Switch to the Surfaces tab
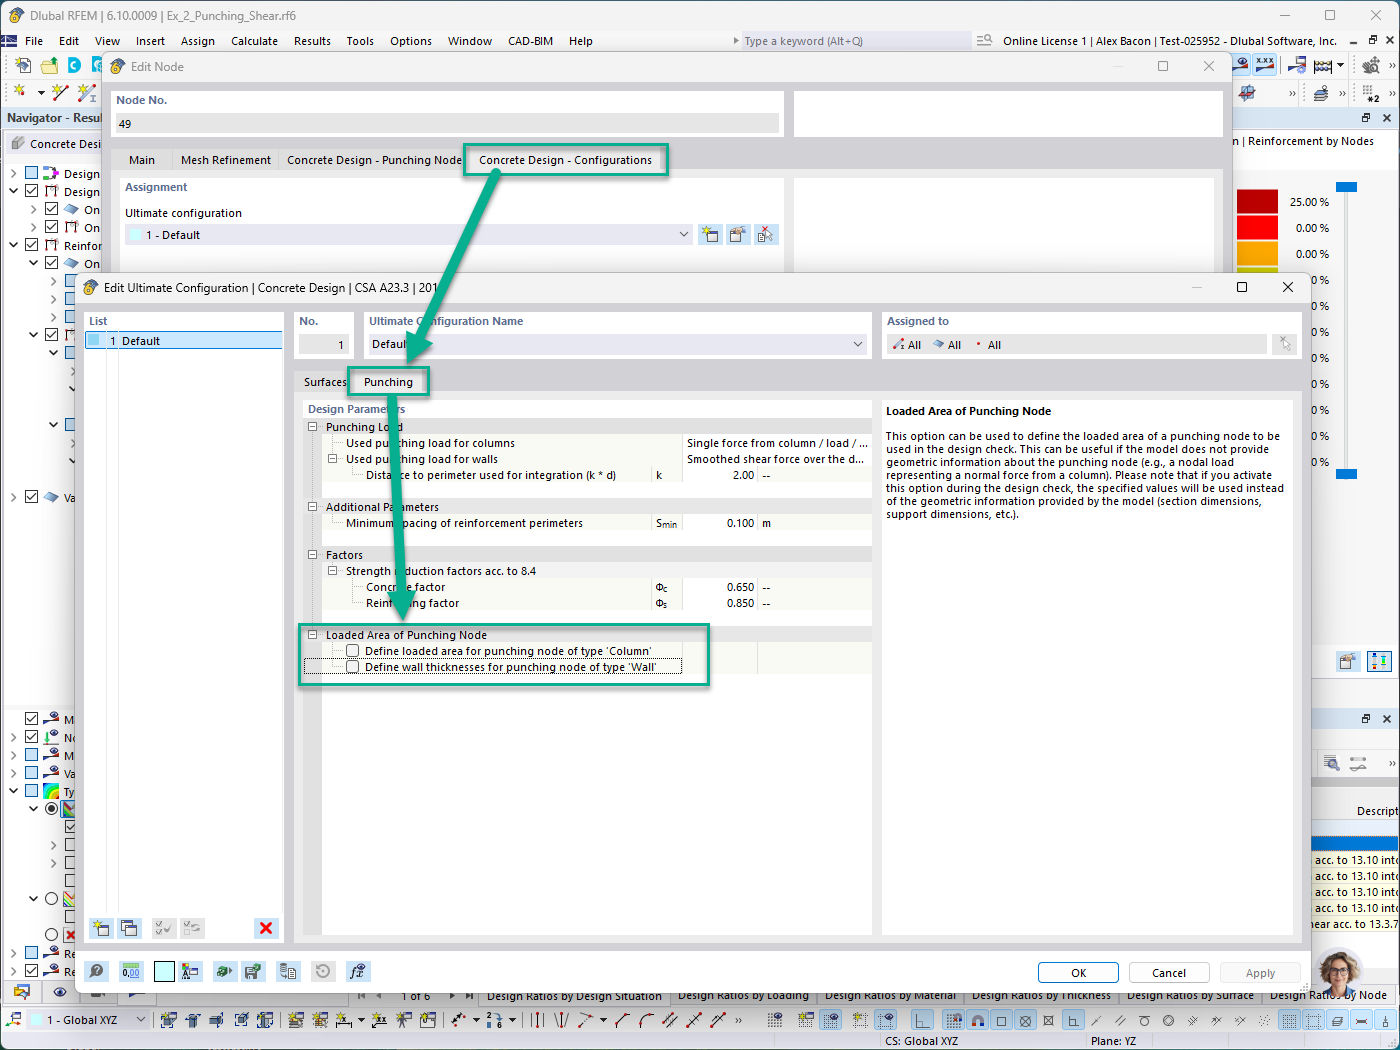 click(x=324, y=382)
